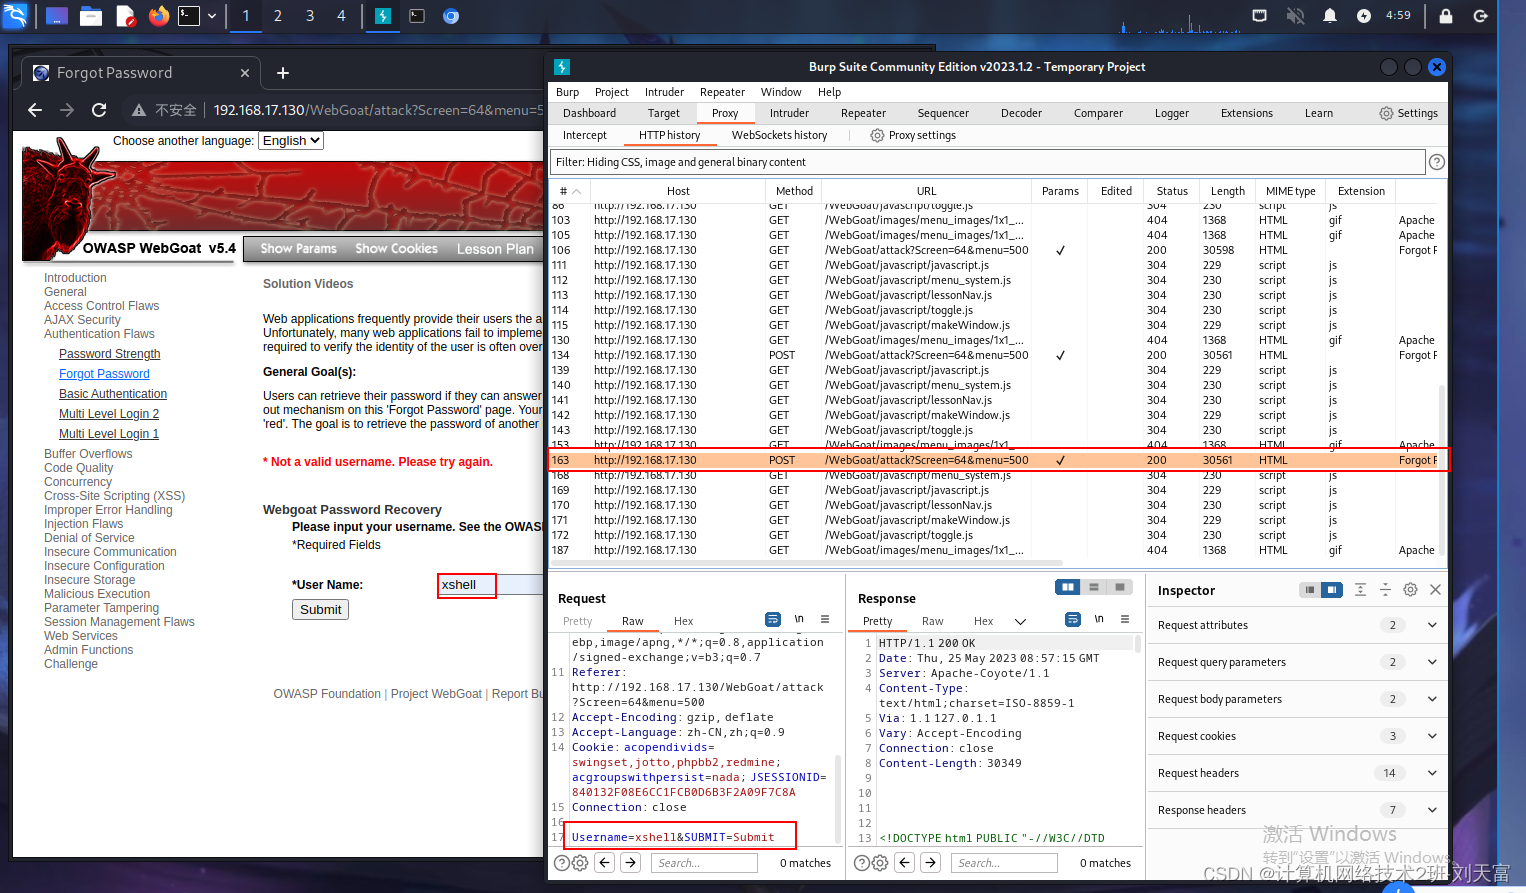This screenshot has height=893, width=1526.
Task: Go to previous match in Response search
Action: (905, 862)
